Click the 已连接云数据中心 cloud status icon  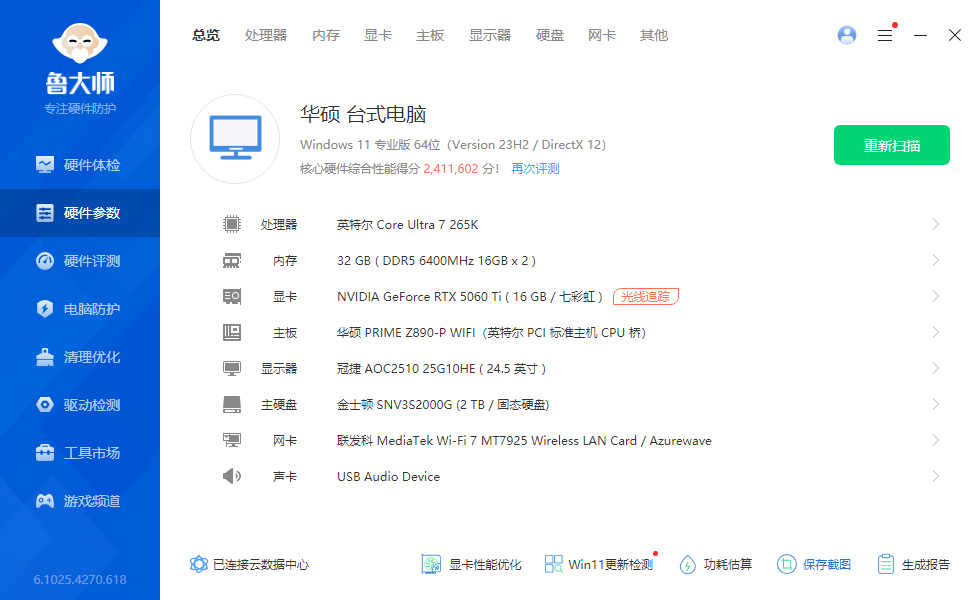click(x=199, y=564)
